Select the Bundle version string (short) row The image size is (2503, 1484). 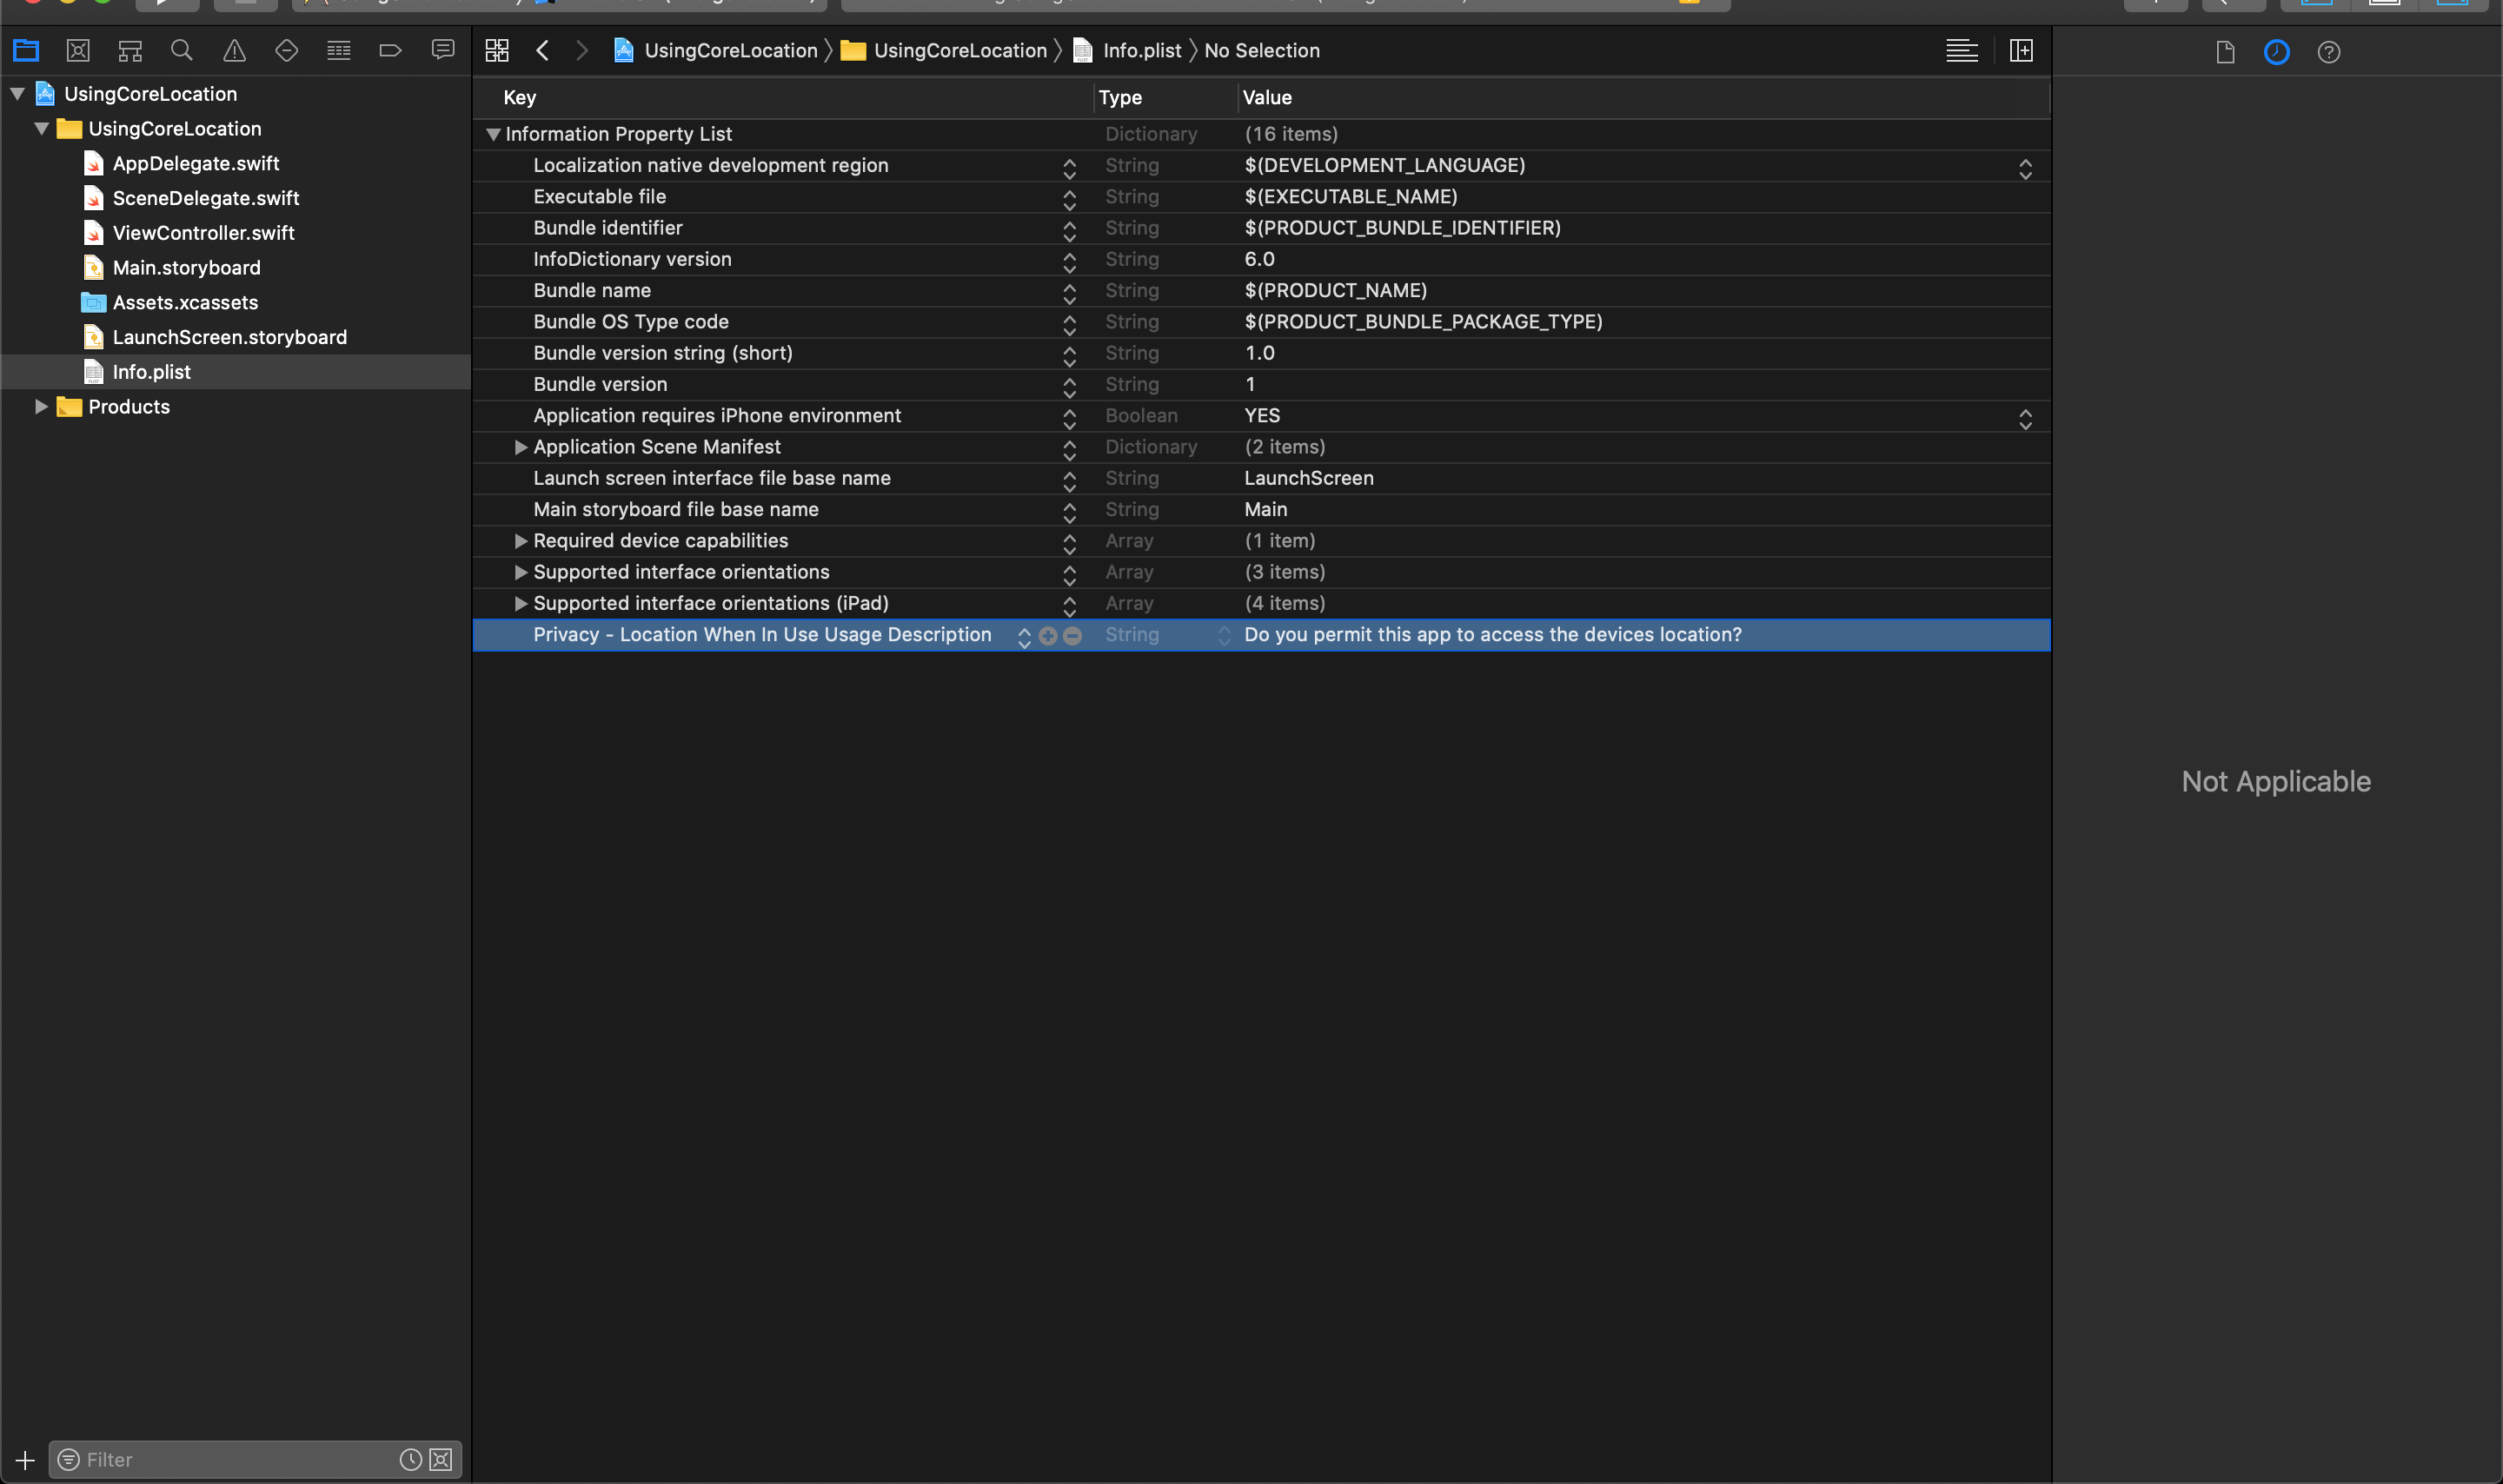[1261, 353]
